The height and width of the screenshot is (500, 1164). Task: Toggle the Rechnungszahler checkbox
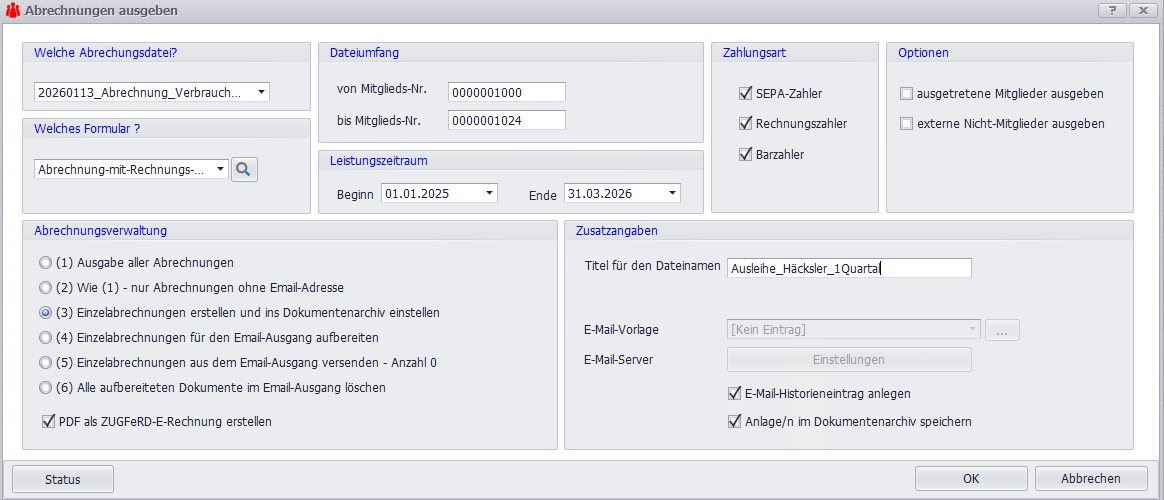[745, 124]
